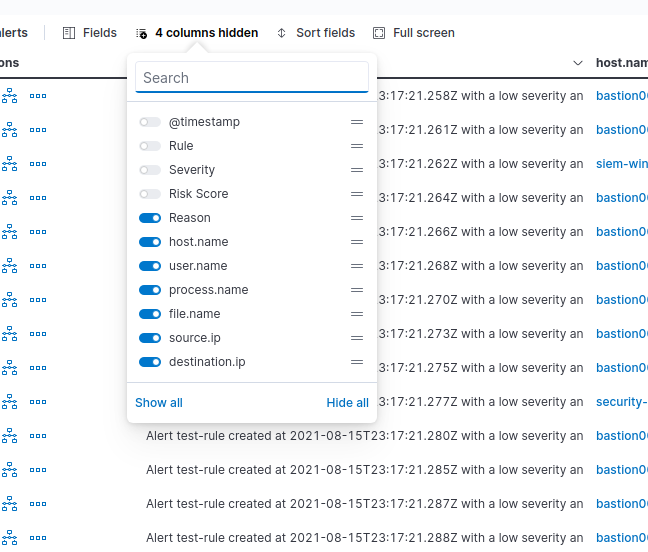Screen dimensions: 648x552
Task: Enable the Rule column switch
Action: 150,146
